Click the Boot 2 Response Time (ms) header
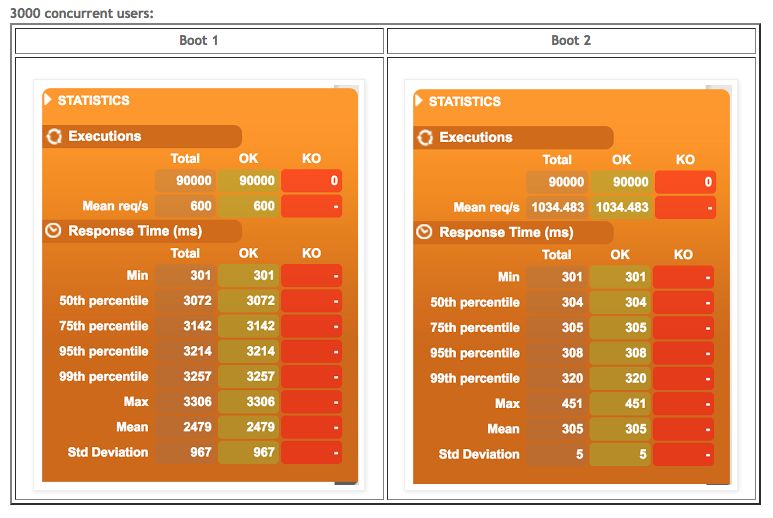 point(513,232)
